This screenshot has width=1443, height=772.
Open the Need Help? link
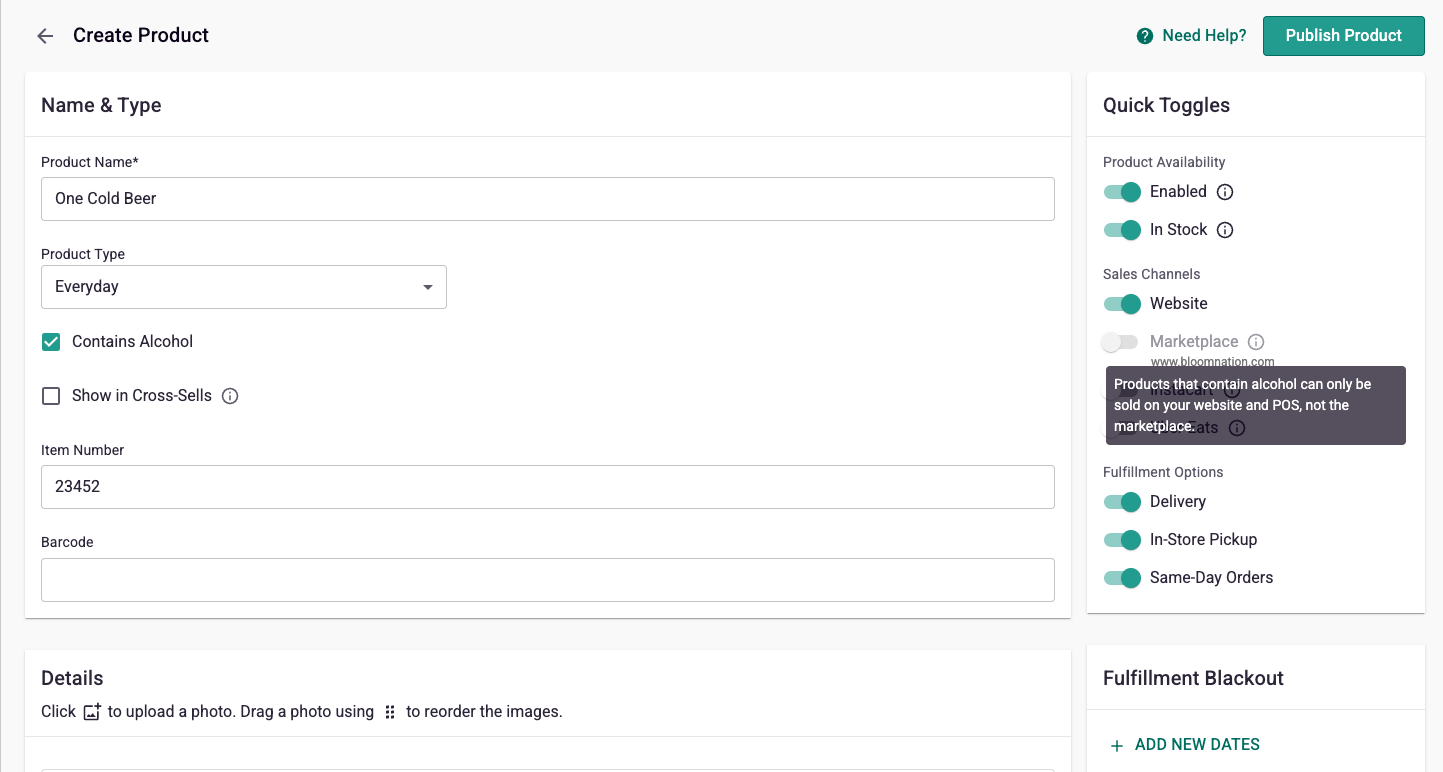tap(1204, 36)
